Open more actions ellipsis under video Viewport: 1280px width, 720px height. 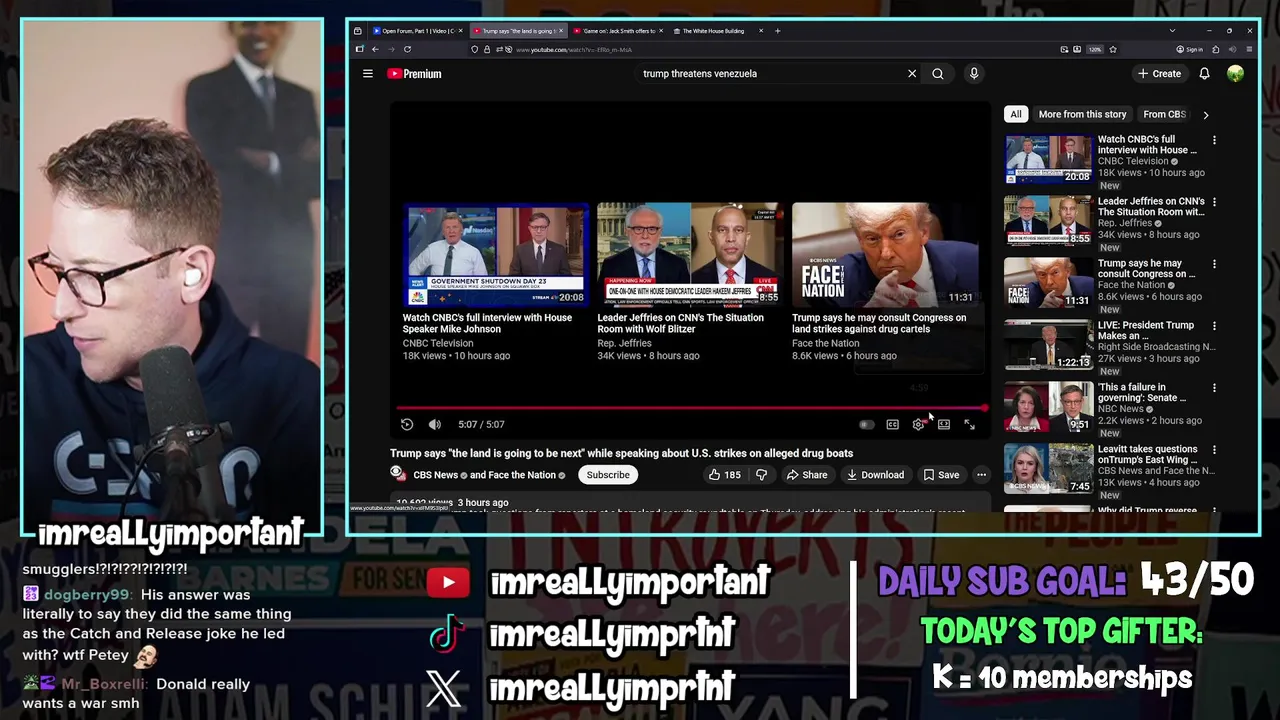pyautogui.click(x=981, y=475)
